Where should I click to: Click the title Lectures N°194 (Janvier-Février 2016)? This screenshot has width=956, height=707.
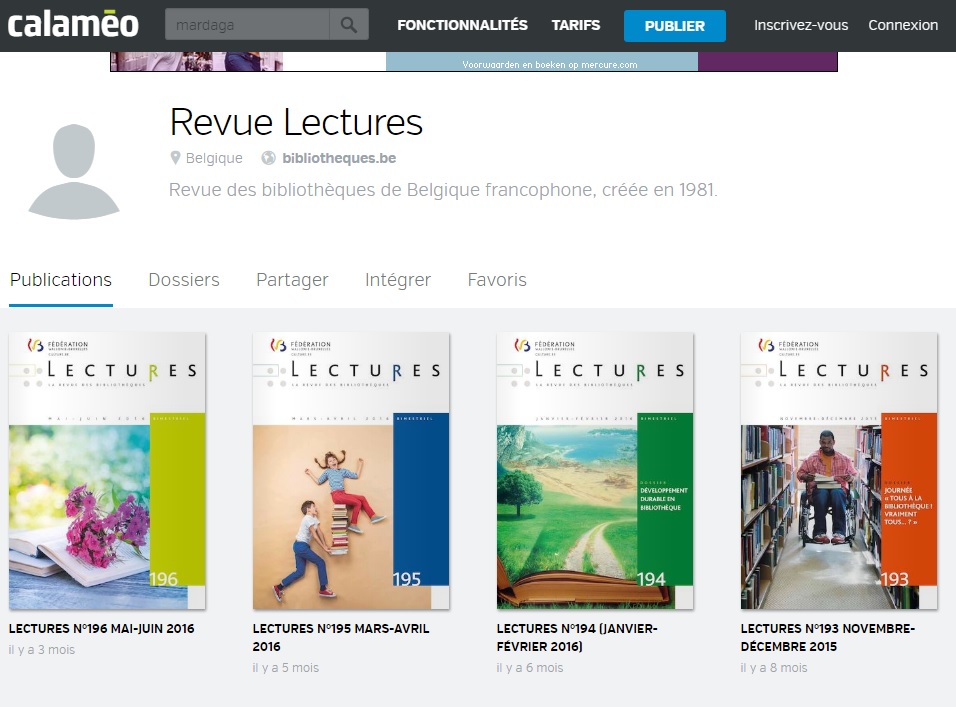click(577, 638)
